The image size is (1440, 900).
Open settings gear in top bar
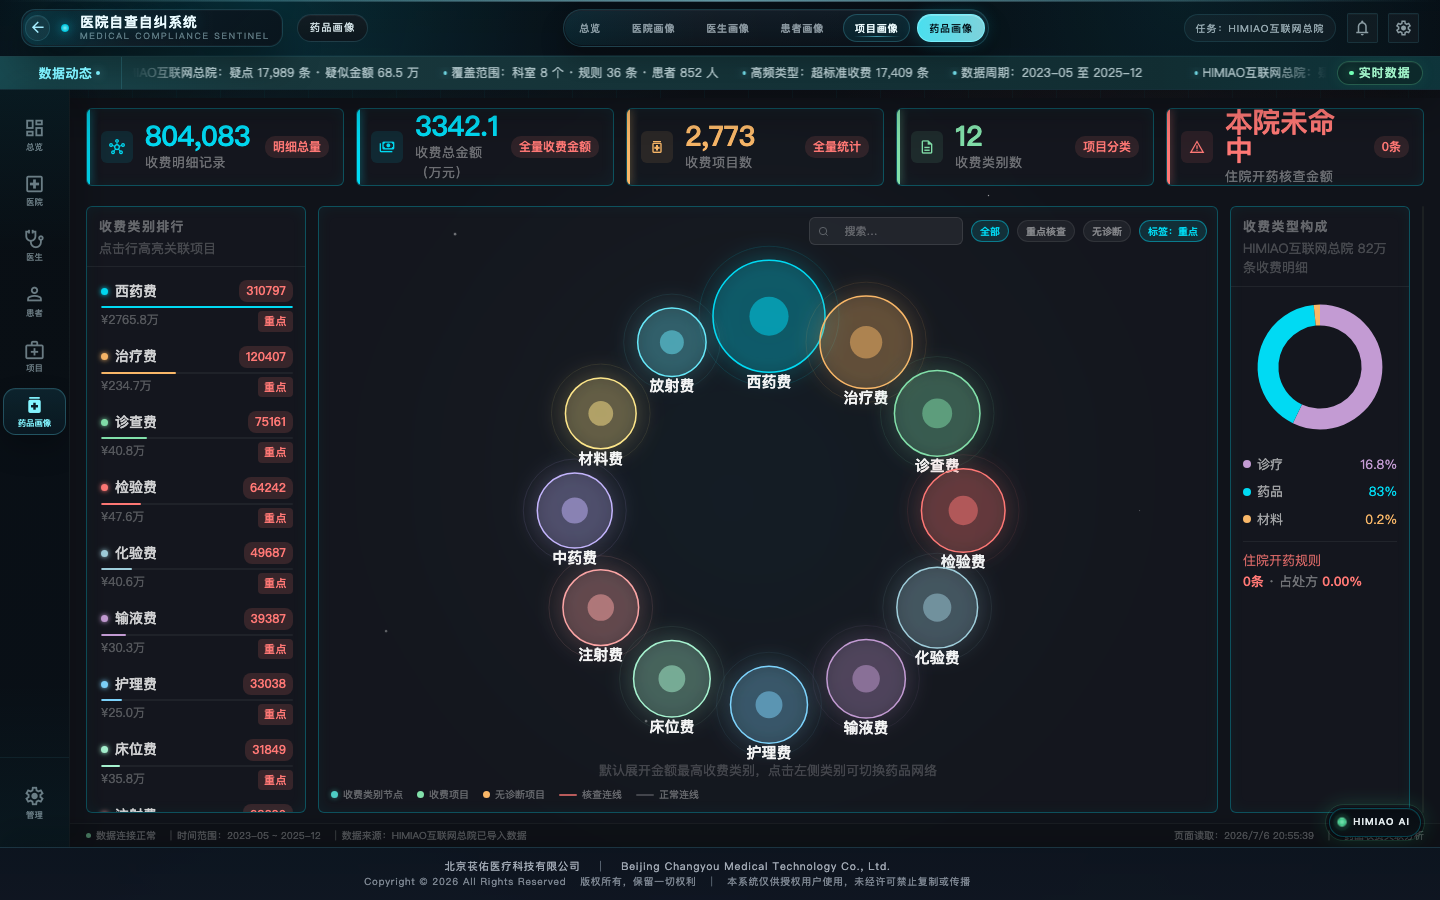(1404, 28)
